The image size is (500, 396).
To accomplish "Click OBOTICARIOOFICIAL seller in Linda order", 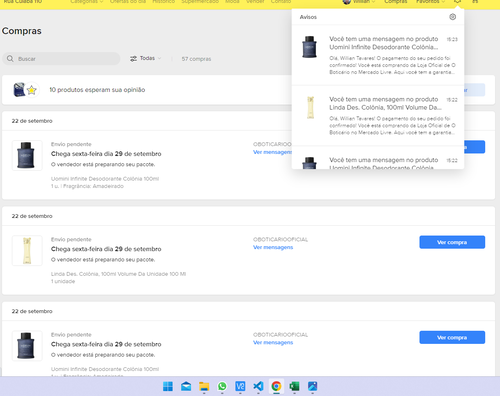I will [x=280, y=239].
